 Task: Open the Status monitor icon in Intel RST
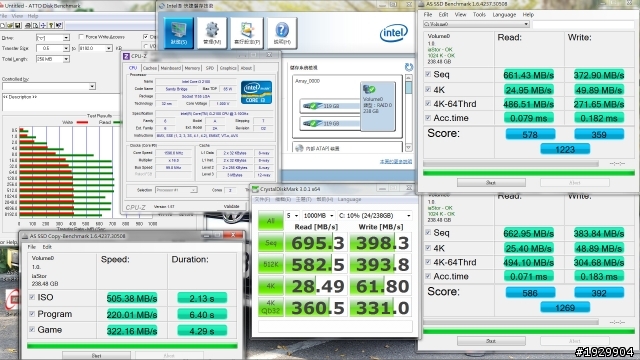pos(178,33)
